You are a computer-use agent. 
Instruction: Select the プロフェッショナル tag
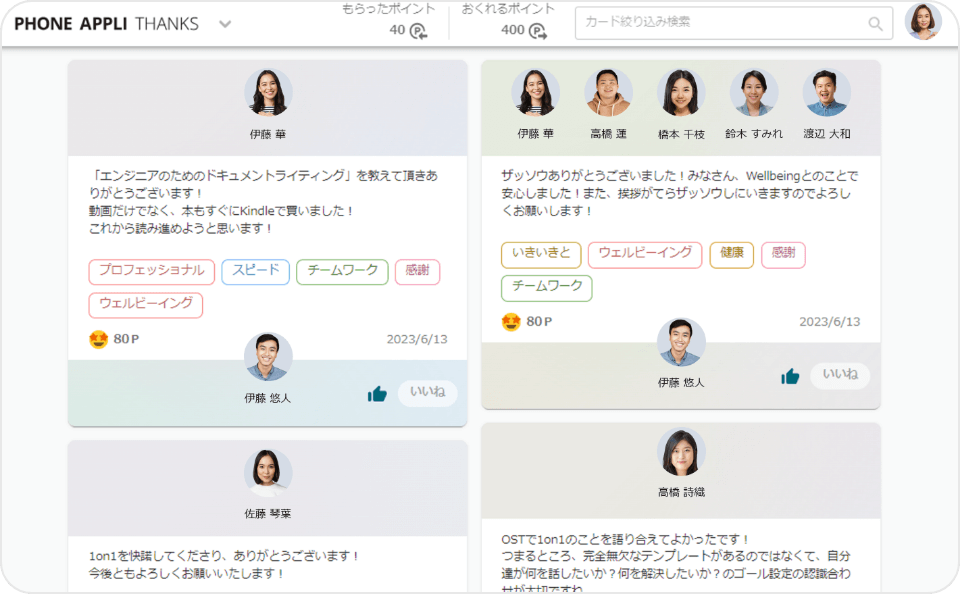pos(151,271)
